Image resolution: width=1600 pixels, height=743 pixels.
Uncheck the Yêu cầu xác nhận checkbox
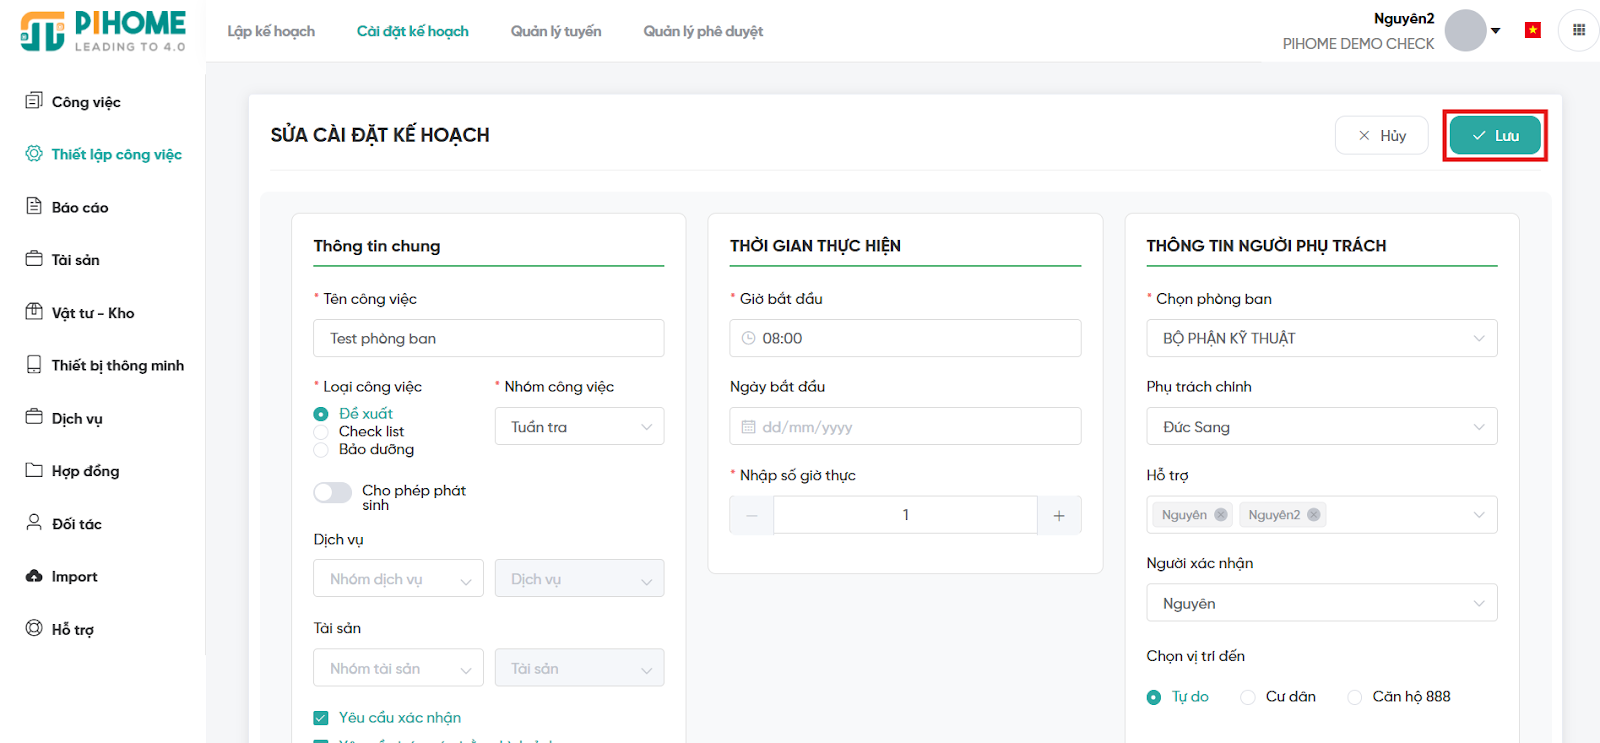tap(321, 718)
